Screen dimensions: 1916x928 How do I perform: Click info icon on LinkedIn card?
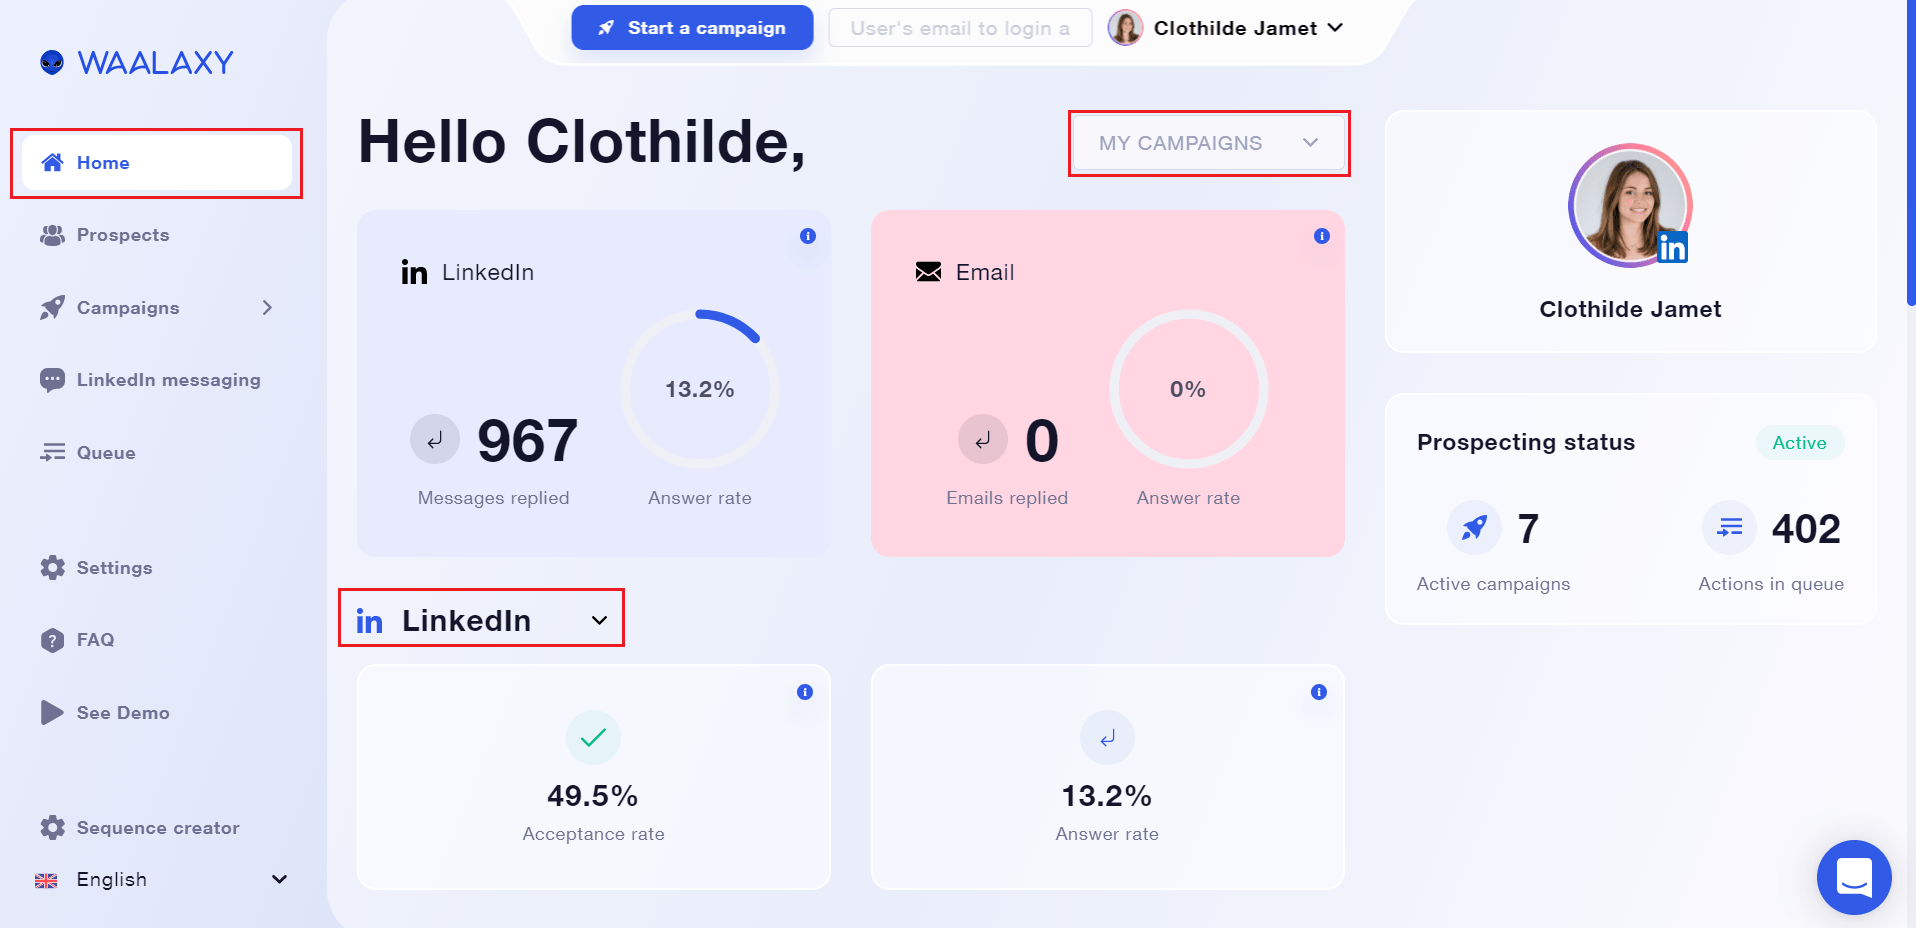pos(808,236)
